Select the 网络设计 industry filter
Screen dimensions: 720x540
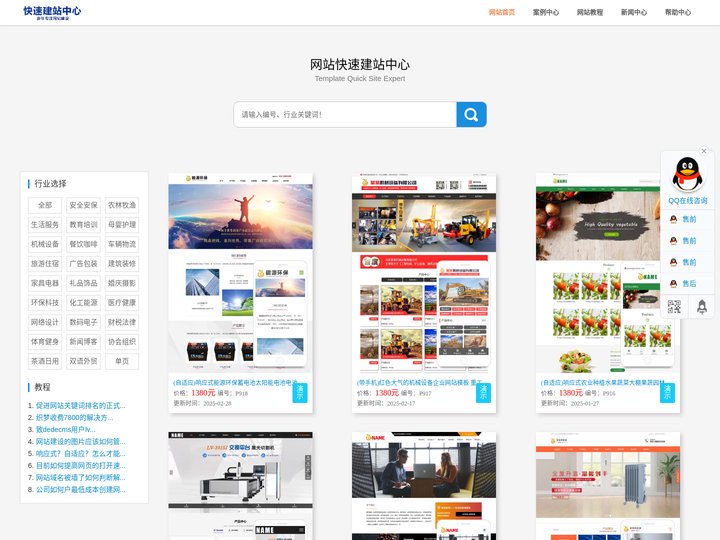[45, 322]
